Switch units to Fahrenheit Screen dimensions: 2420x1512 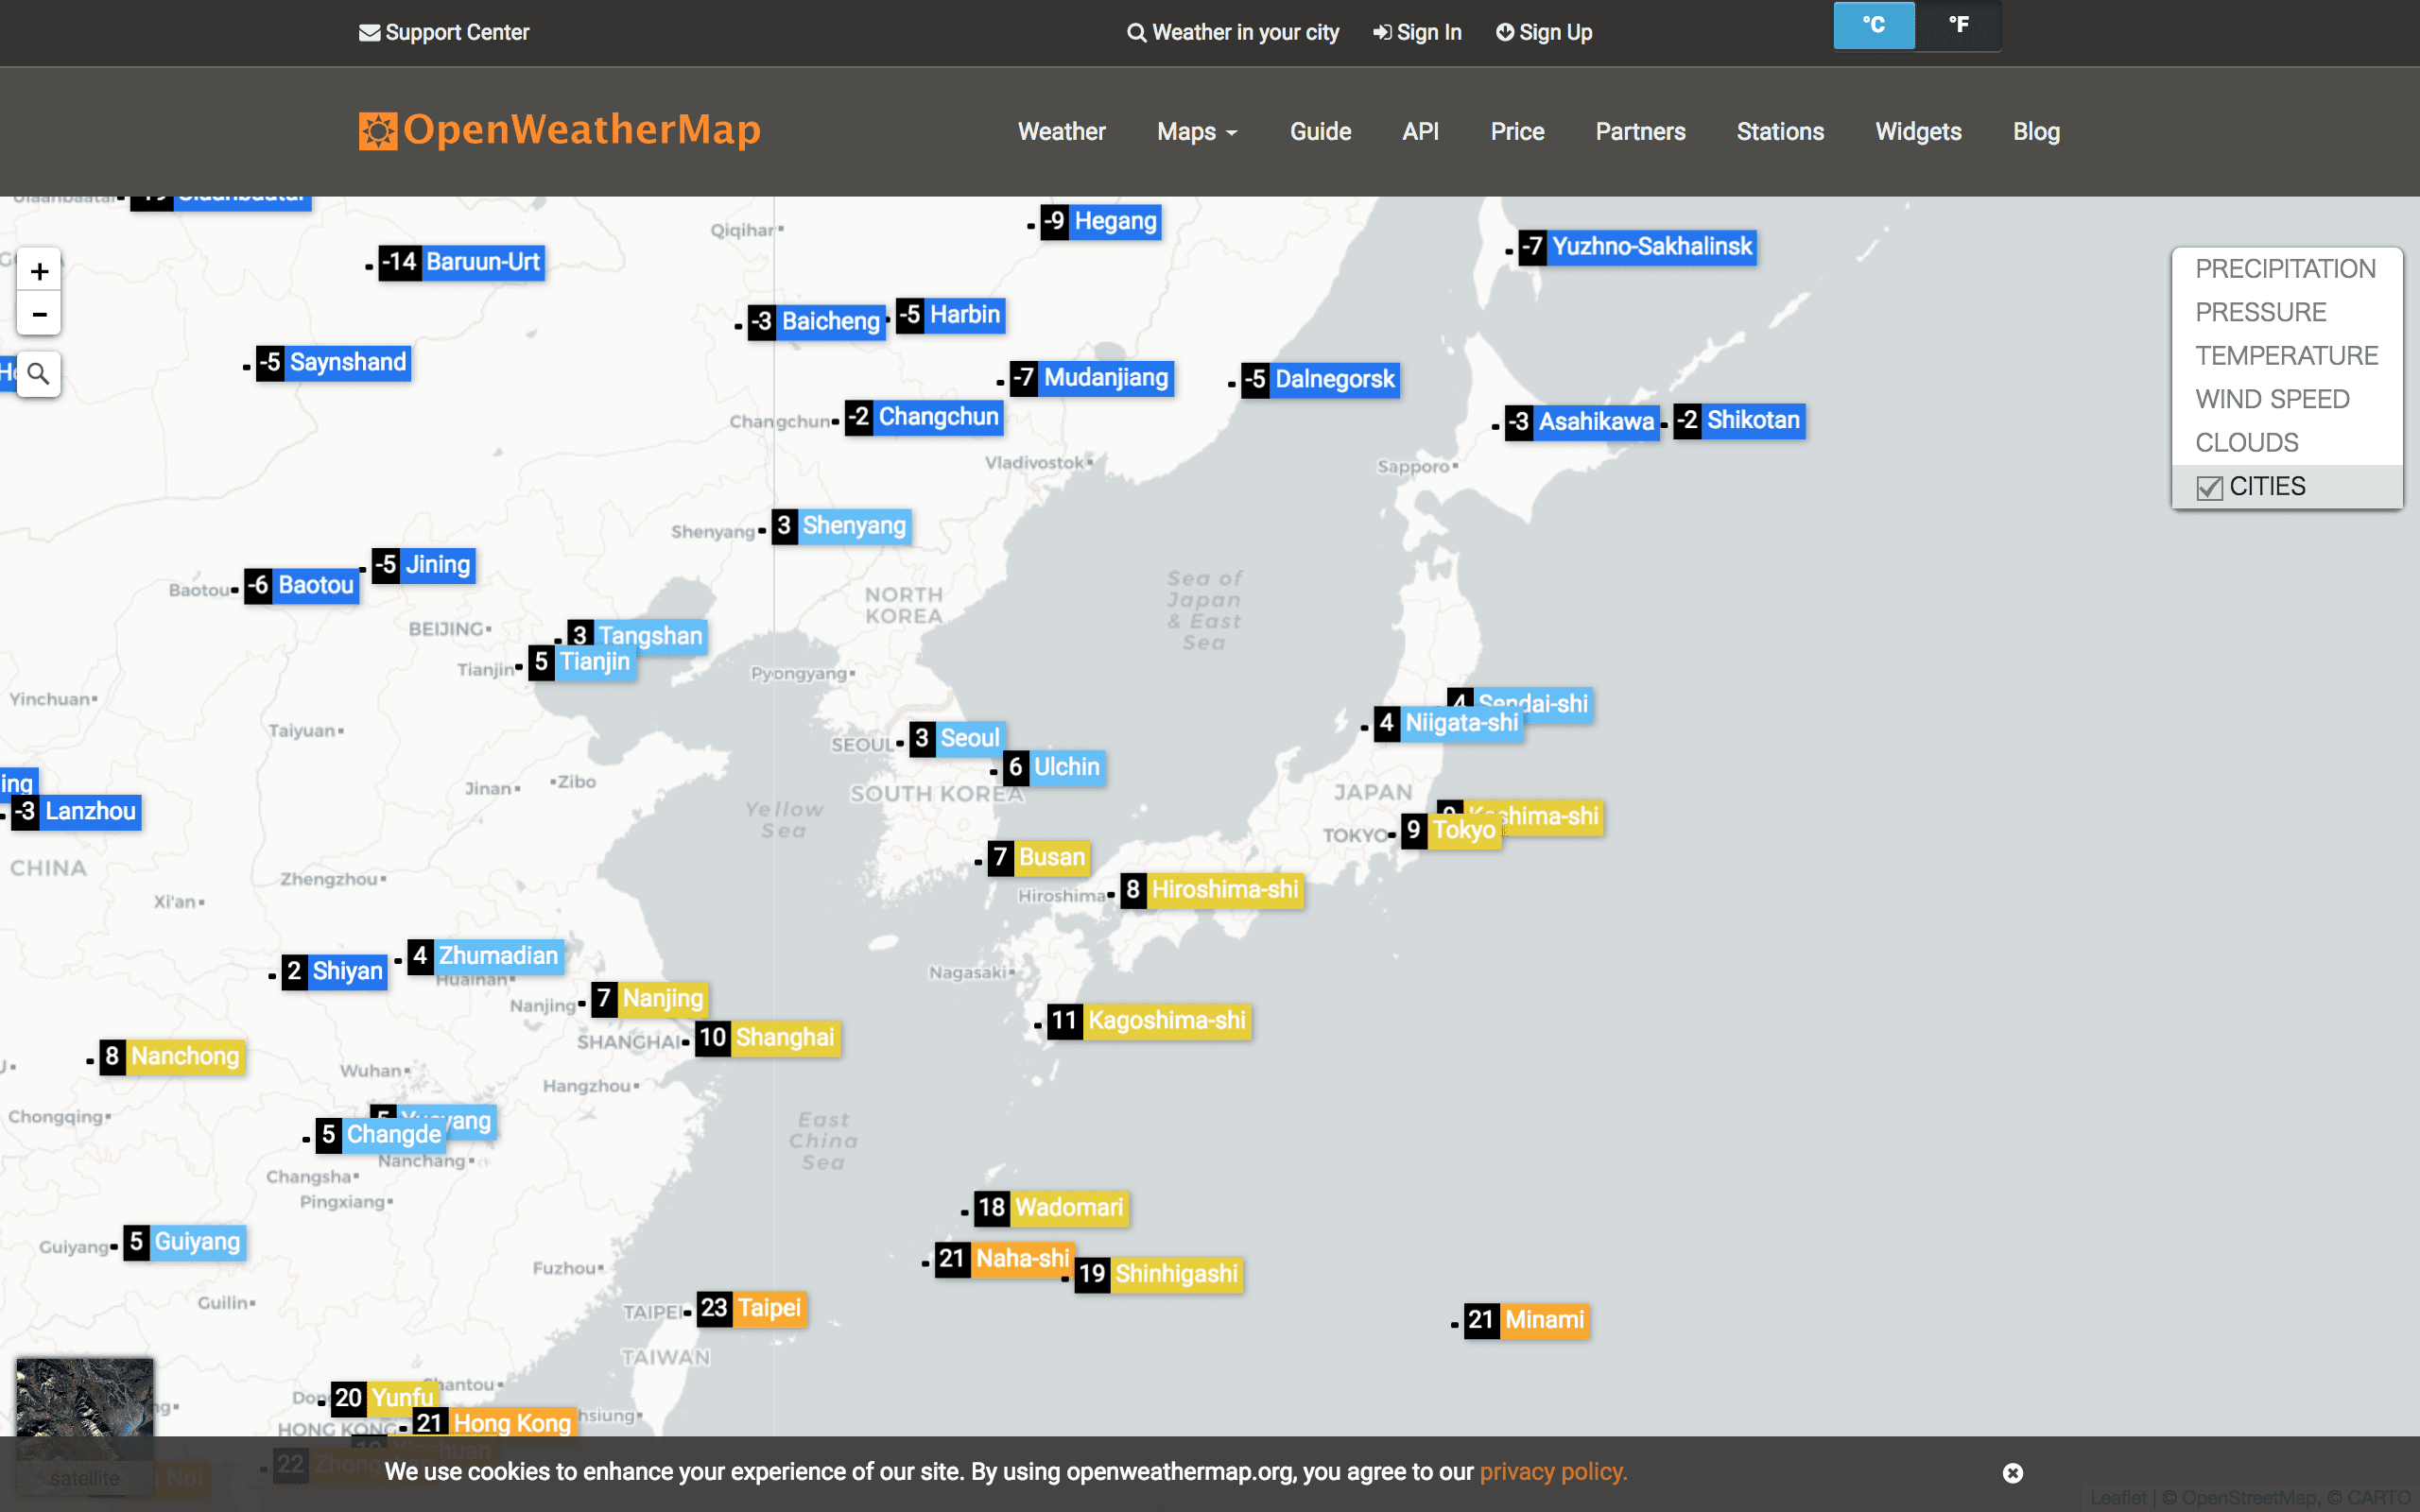[1958, 25]
